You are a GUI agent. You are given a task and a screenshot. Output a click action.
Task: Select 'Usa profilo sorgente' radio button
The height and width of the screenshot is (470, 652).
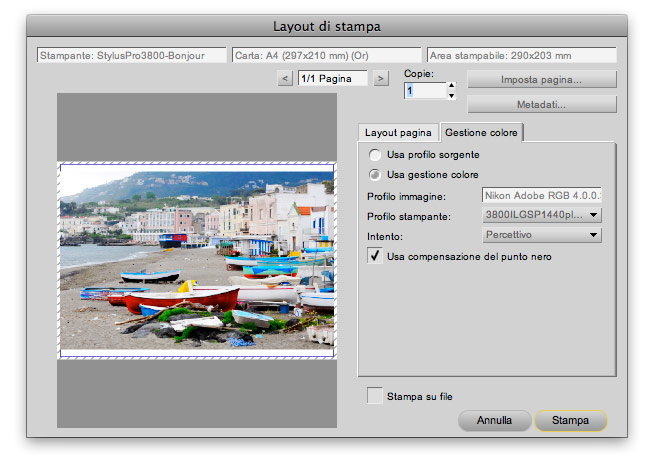point(375,155)
